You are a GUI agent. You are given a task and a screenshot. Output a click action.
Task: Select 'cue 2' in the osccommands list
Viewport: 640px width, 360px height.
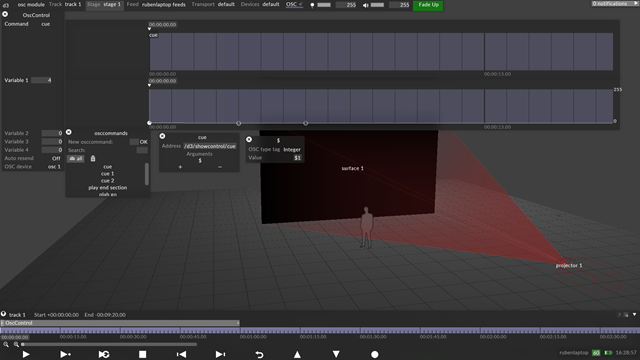click(x=108, y=181)
